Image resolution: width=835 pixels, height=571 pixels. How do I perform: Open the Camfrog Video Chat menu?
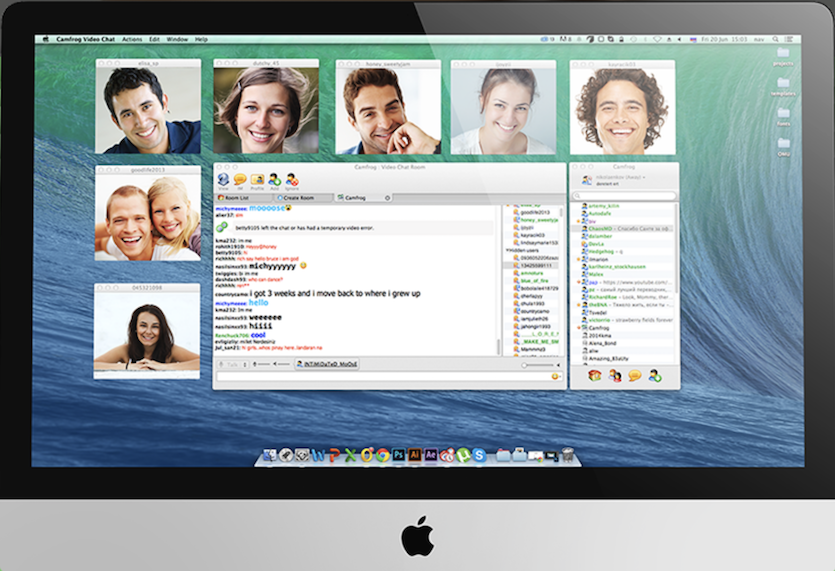(85, 39)
